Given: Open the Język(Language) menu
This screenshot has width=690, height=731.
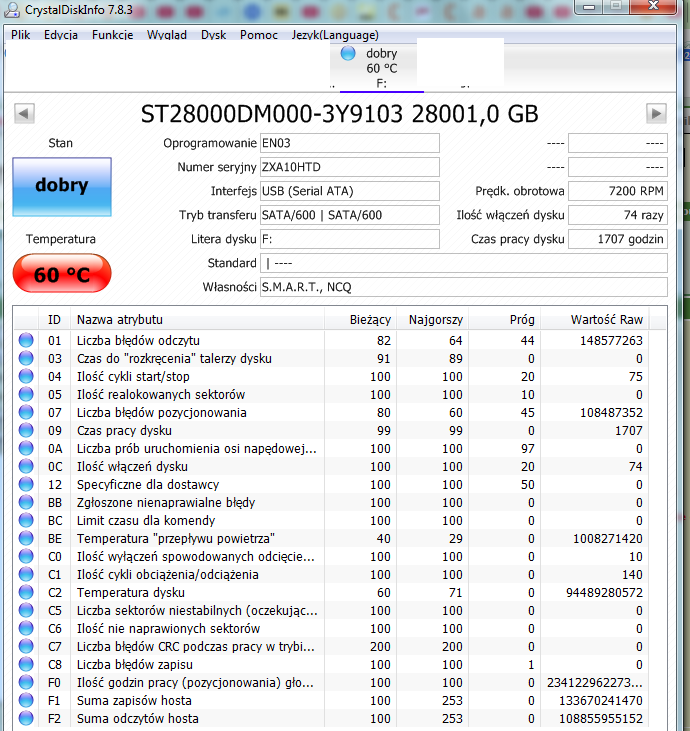Looking at the screenshot, I should (x=335, y=35).
